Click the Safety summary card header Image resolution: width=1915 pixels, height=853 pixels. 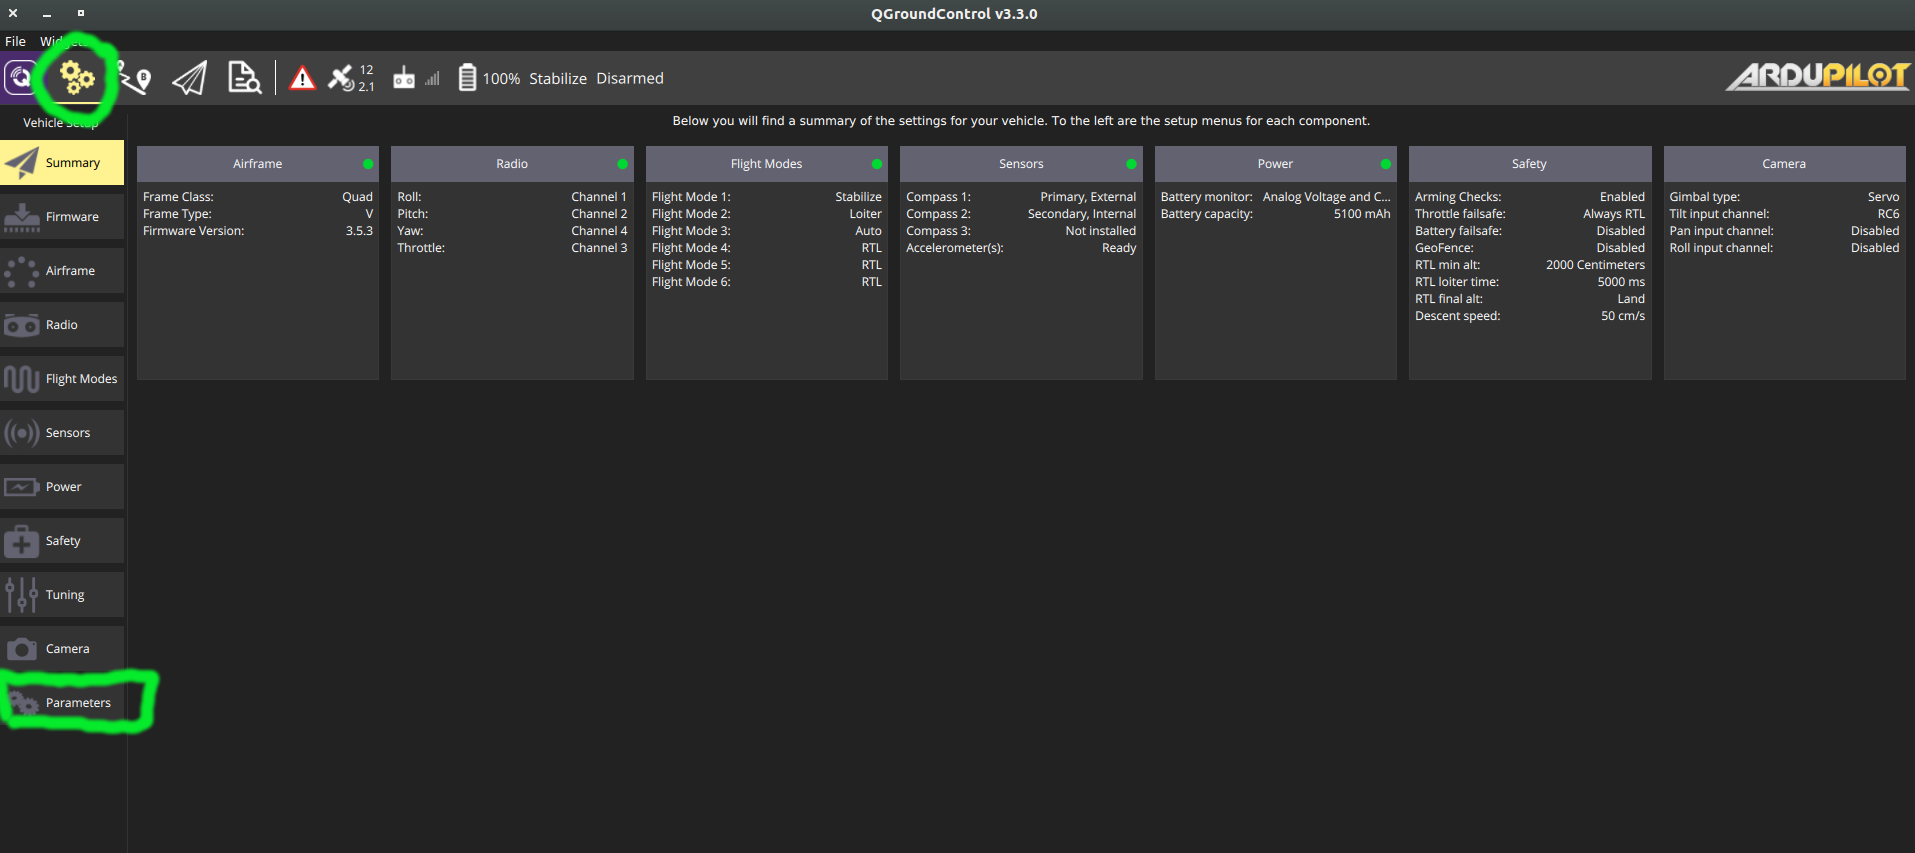[1530, 164]
